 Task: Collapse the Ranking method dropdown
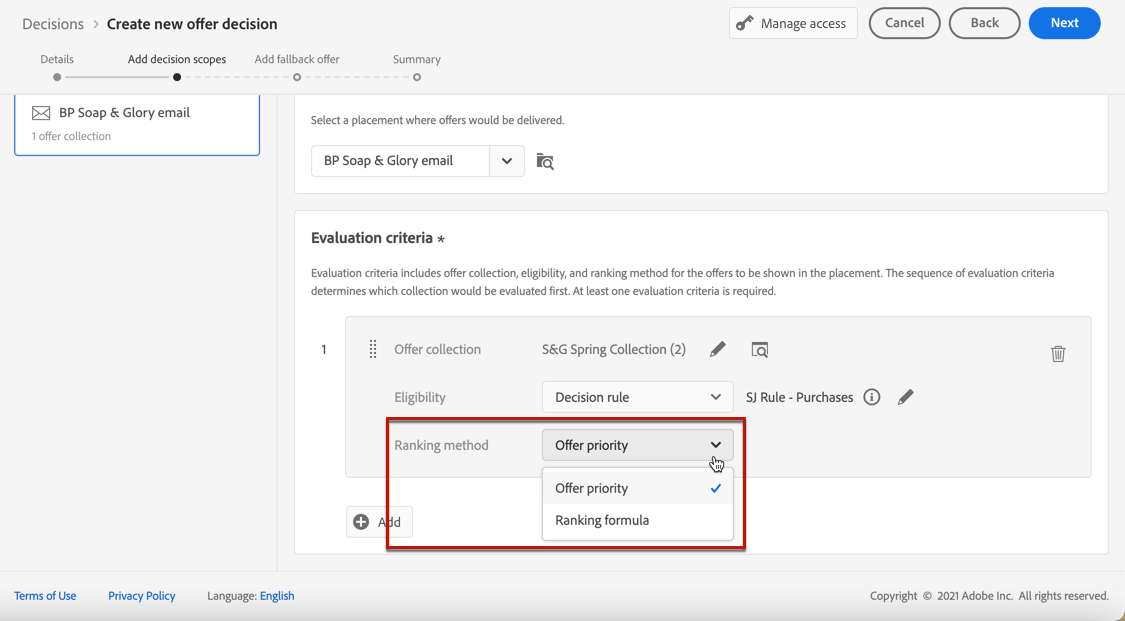click(x=637, y=445)
